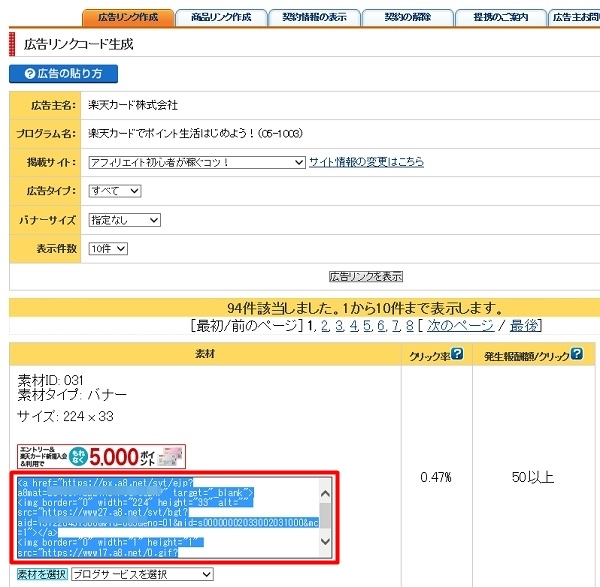This screenshot has width=600, height=587.
Task: Go to results page 5
Action: pos(368,326)
